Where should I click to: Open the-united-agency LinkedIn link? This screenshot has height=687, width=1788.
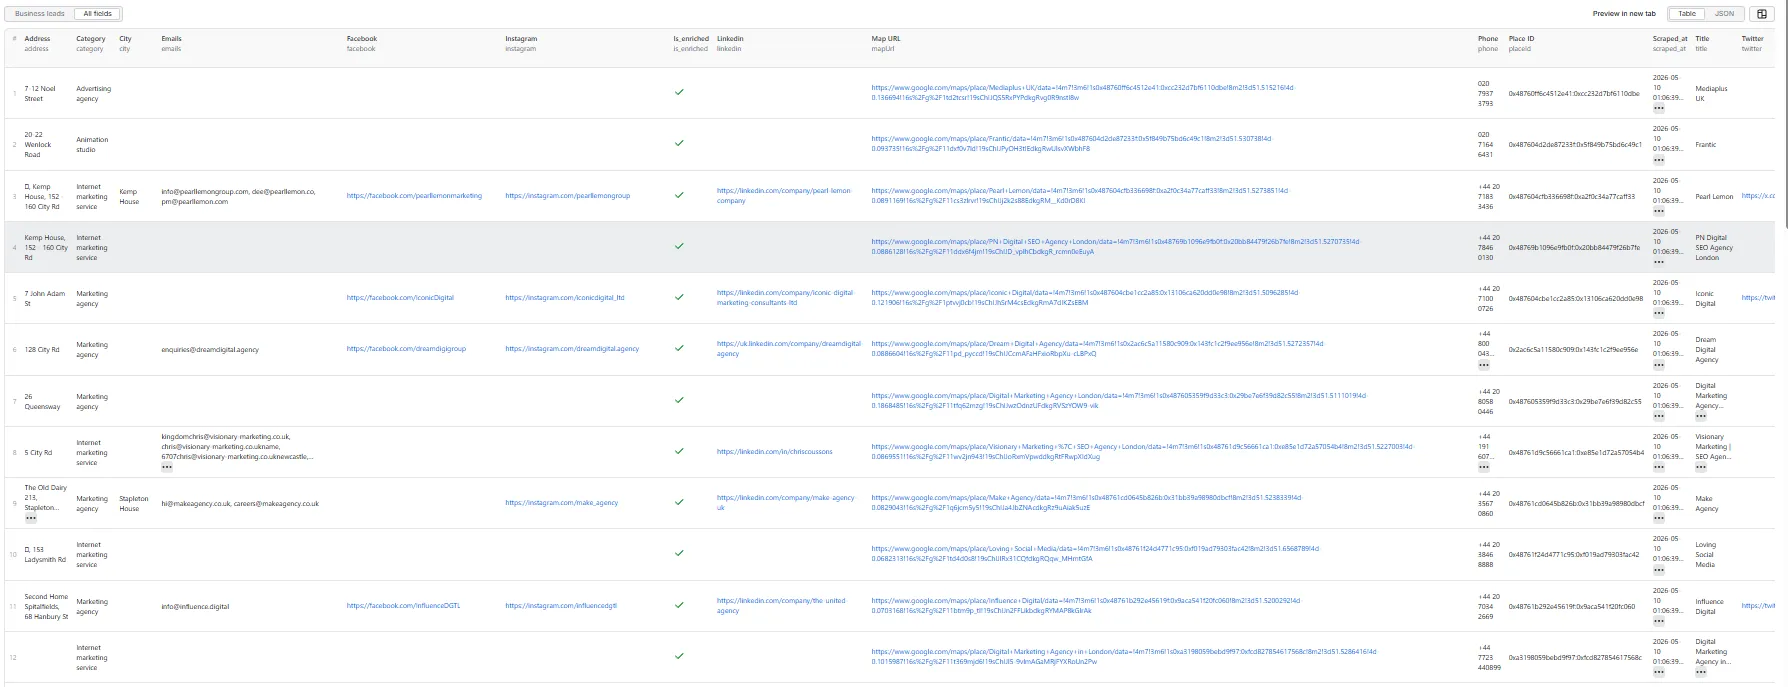[x=782, y=606]
